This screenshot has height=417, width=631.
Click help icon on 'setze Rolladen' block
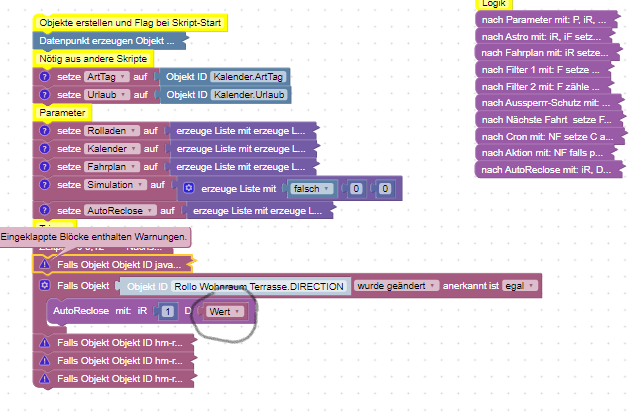pos(45,131)
